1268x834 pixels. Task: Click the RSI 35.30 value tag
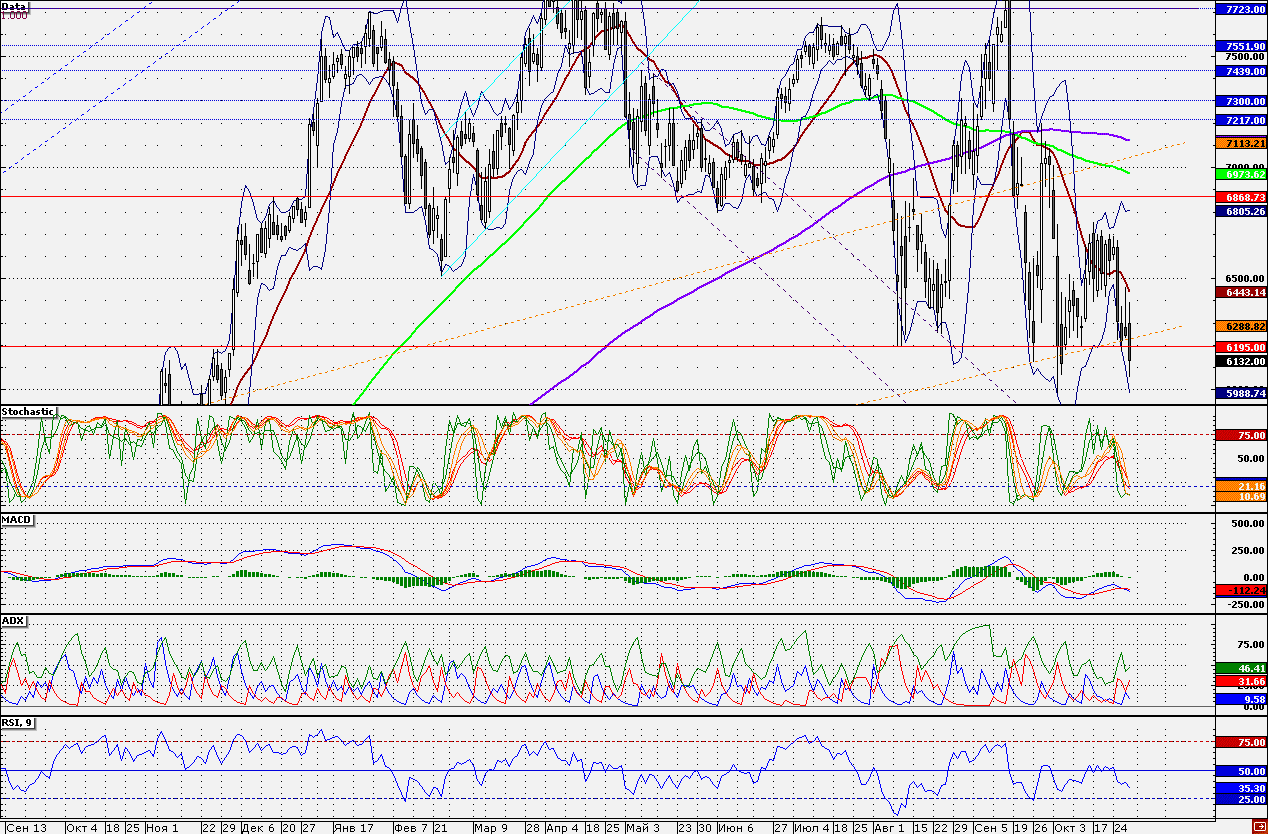click(x=1240, y=788)
